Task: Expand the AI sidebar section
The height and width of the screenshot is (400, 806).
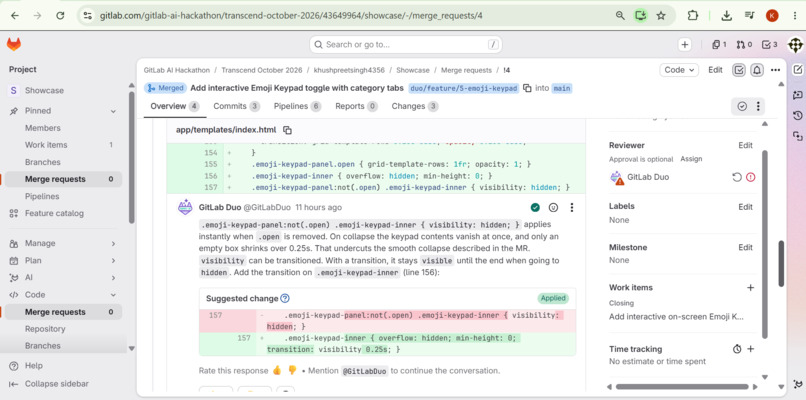Action: (113, 278)
